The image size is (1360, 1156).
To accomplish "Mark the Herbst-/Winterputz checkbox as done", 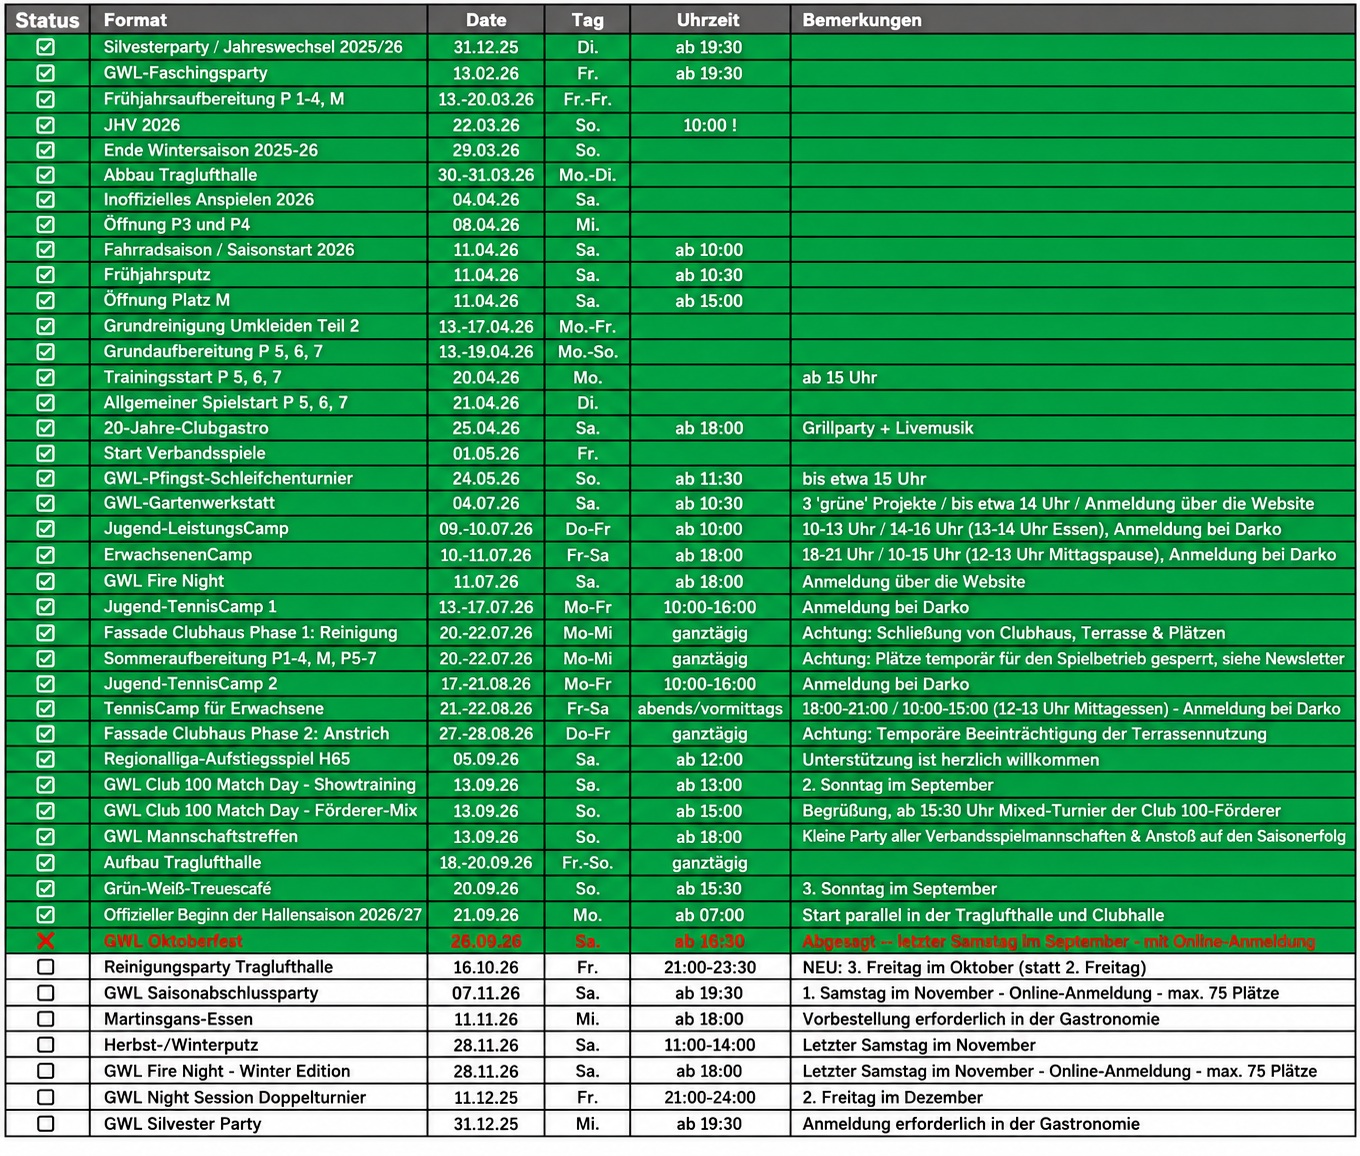I will [46, 1045].
